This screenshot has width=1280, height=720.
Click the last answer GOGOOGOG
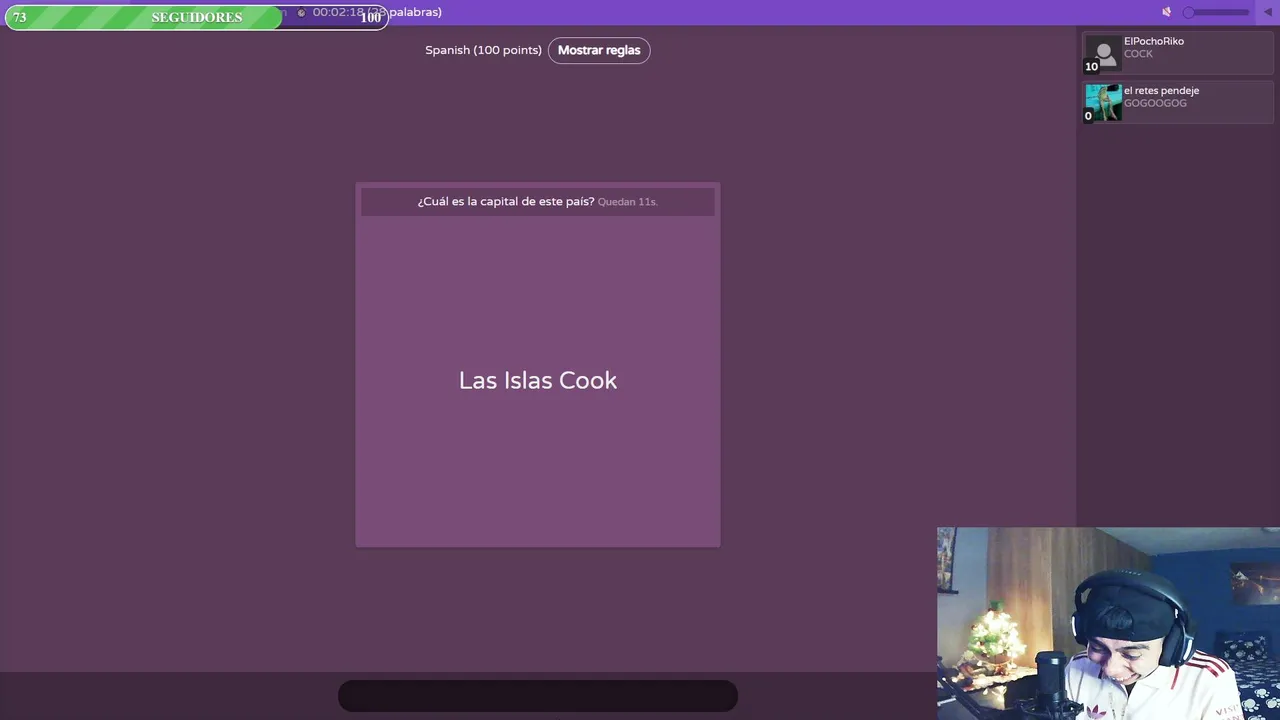tap(1155, 104)
